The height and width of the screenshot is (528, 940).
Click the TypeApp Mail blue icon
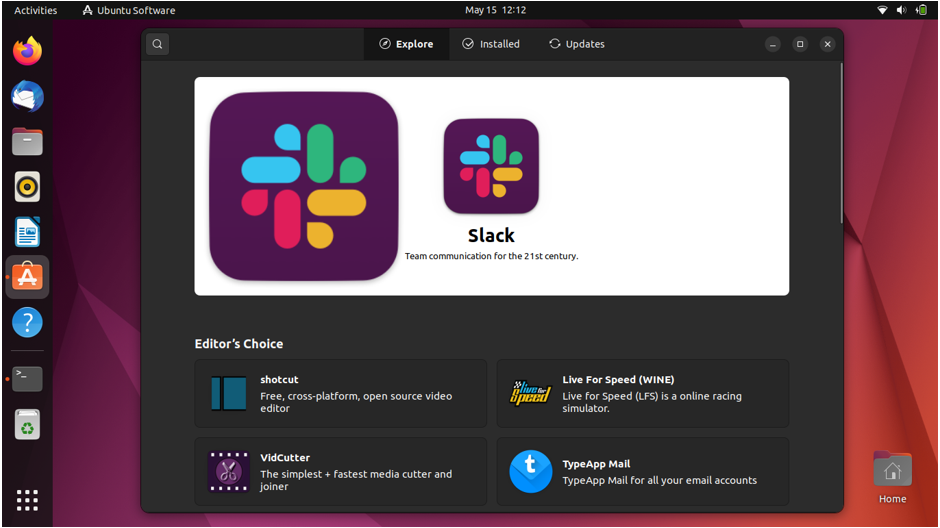531,472
